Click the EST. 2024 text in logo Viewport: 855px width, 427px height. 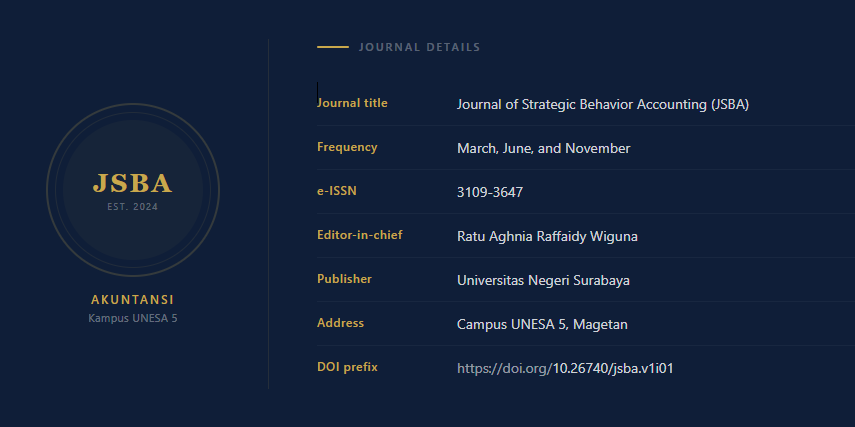[x=133, y=207]
